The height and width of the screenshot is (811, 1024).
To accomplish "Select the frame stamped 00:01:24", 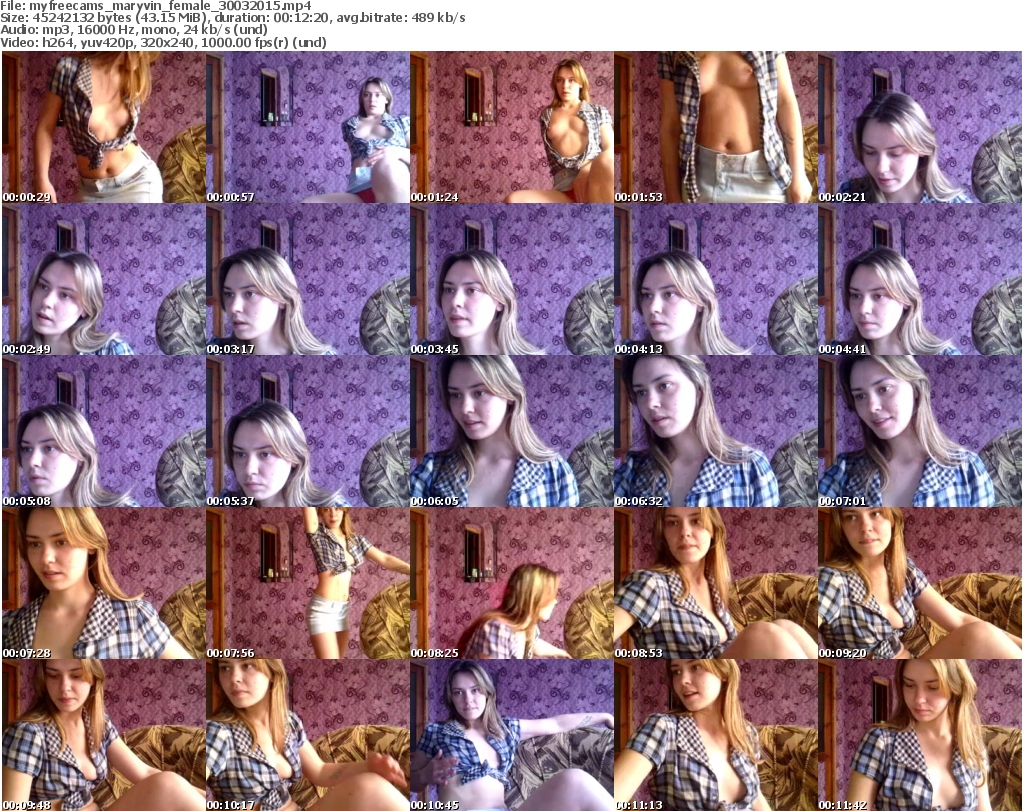I will pos(511,127).
